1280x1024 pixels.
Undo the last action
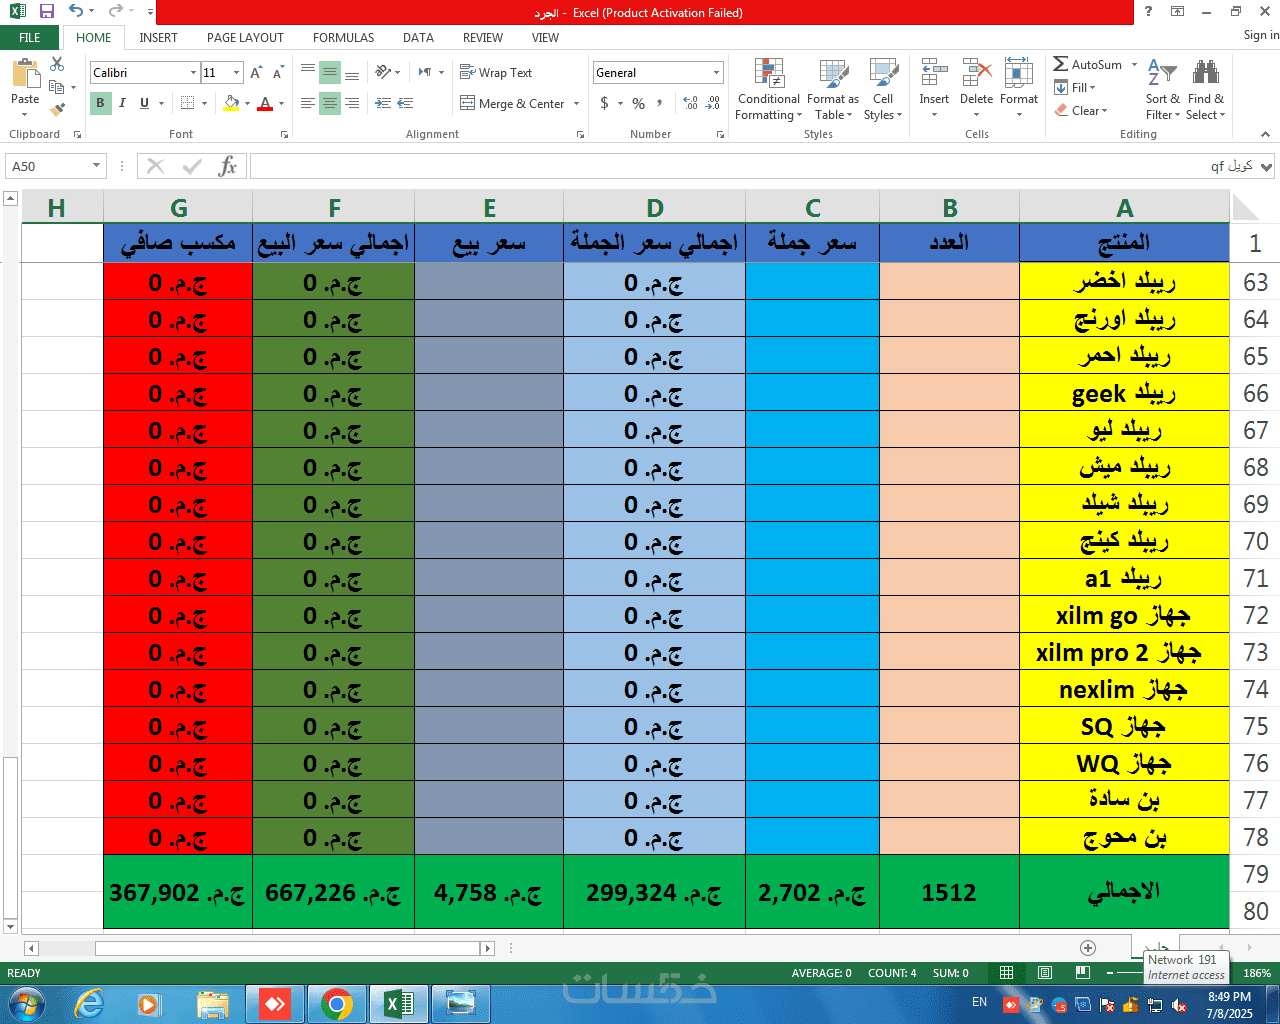point(76,12)
